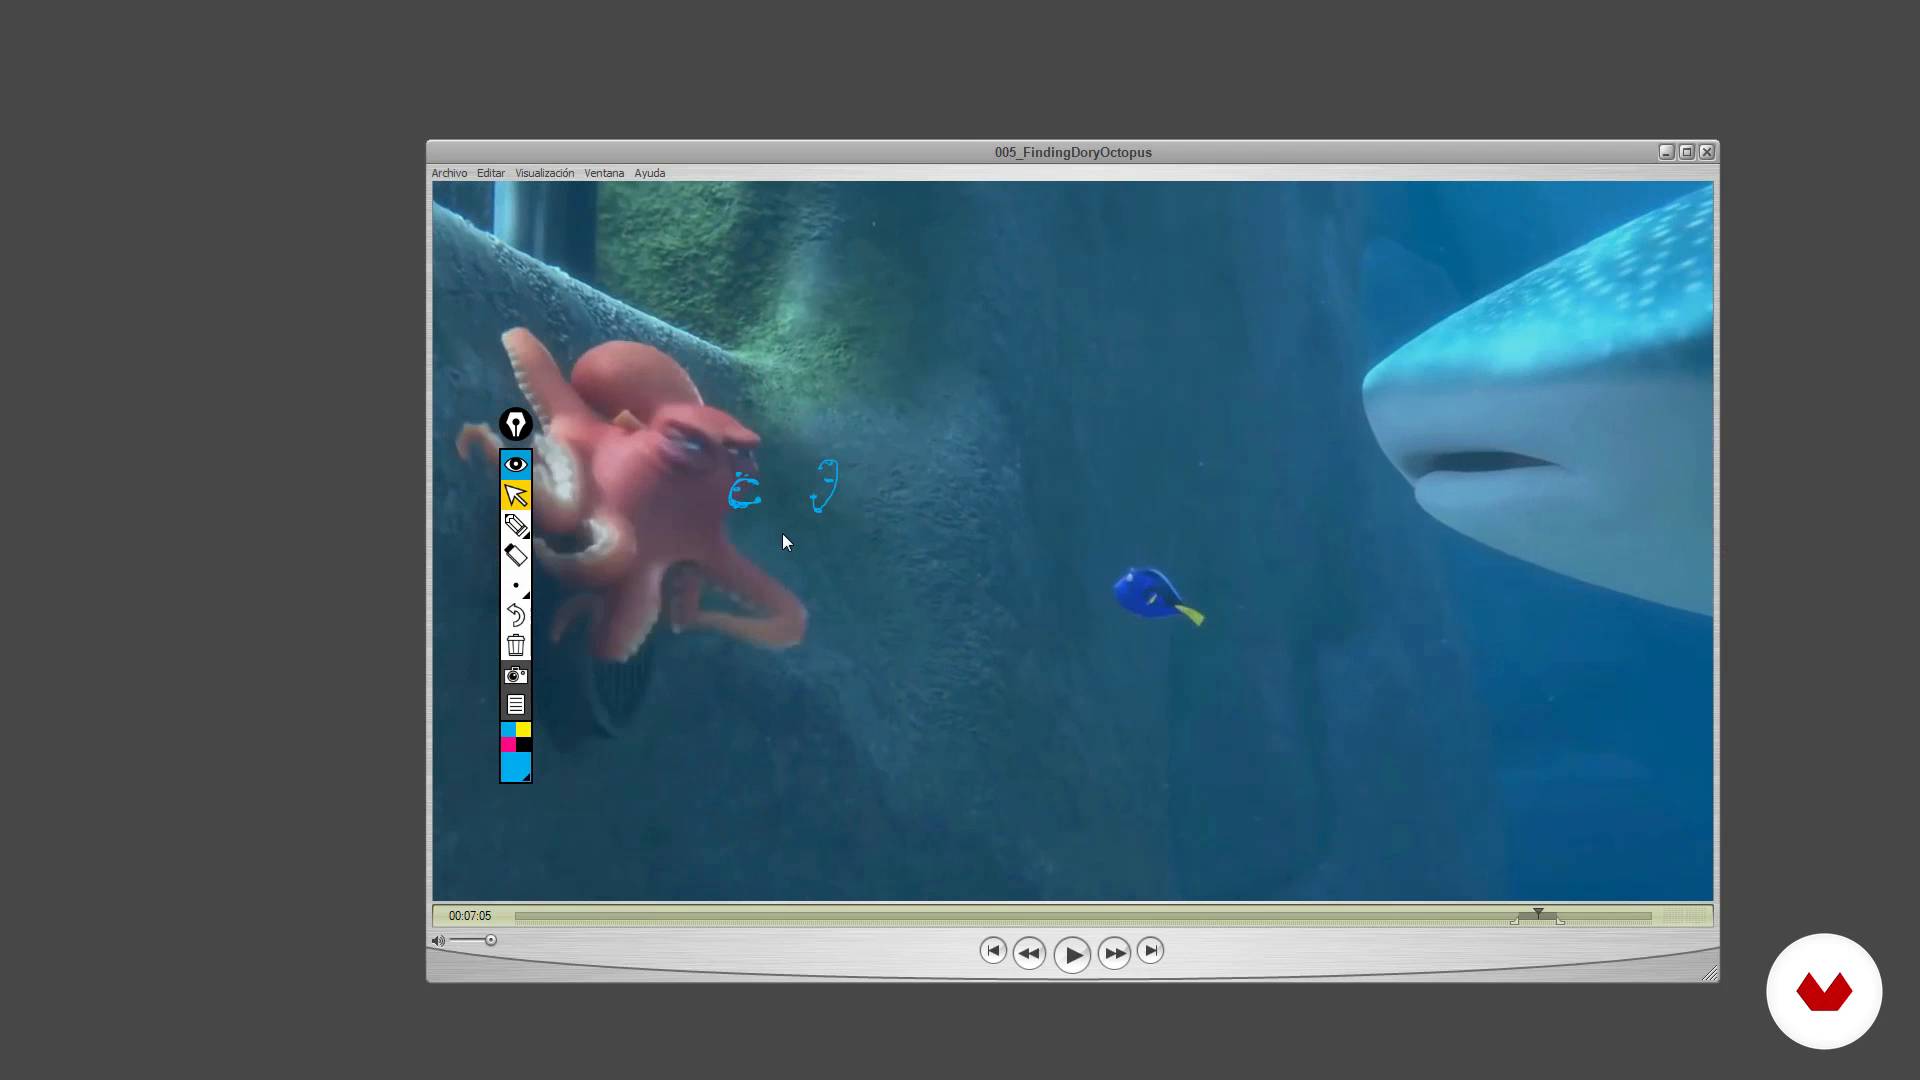Mute audio with the speaker icon
The height and width of the screenshot is (1080, 1920).
click(x=438, y=940)
